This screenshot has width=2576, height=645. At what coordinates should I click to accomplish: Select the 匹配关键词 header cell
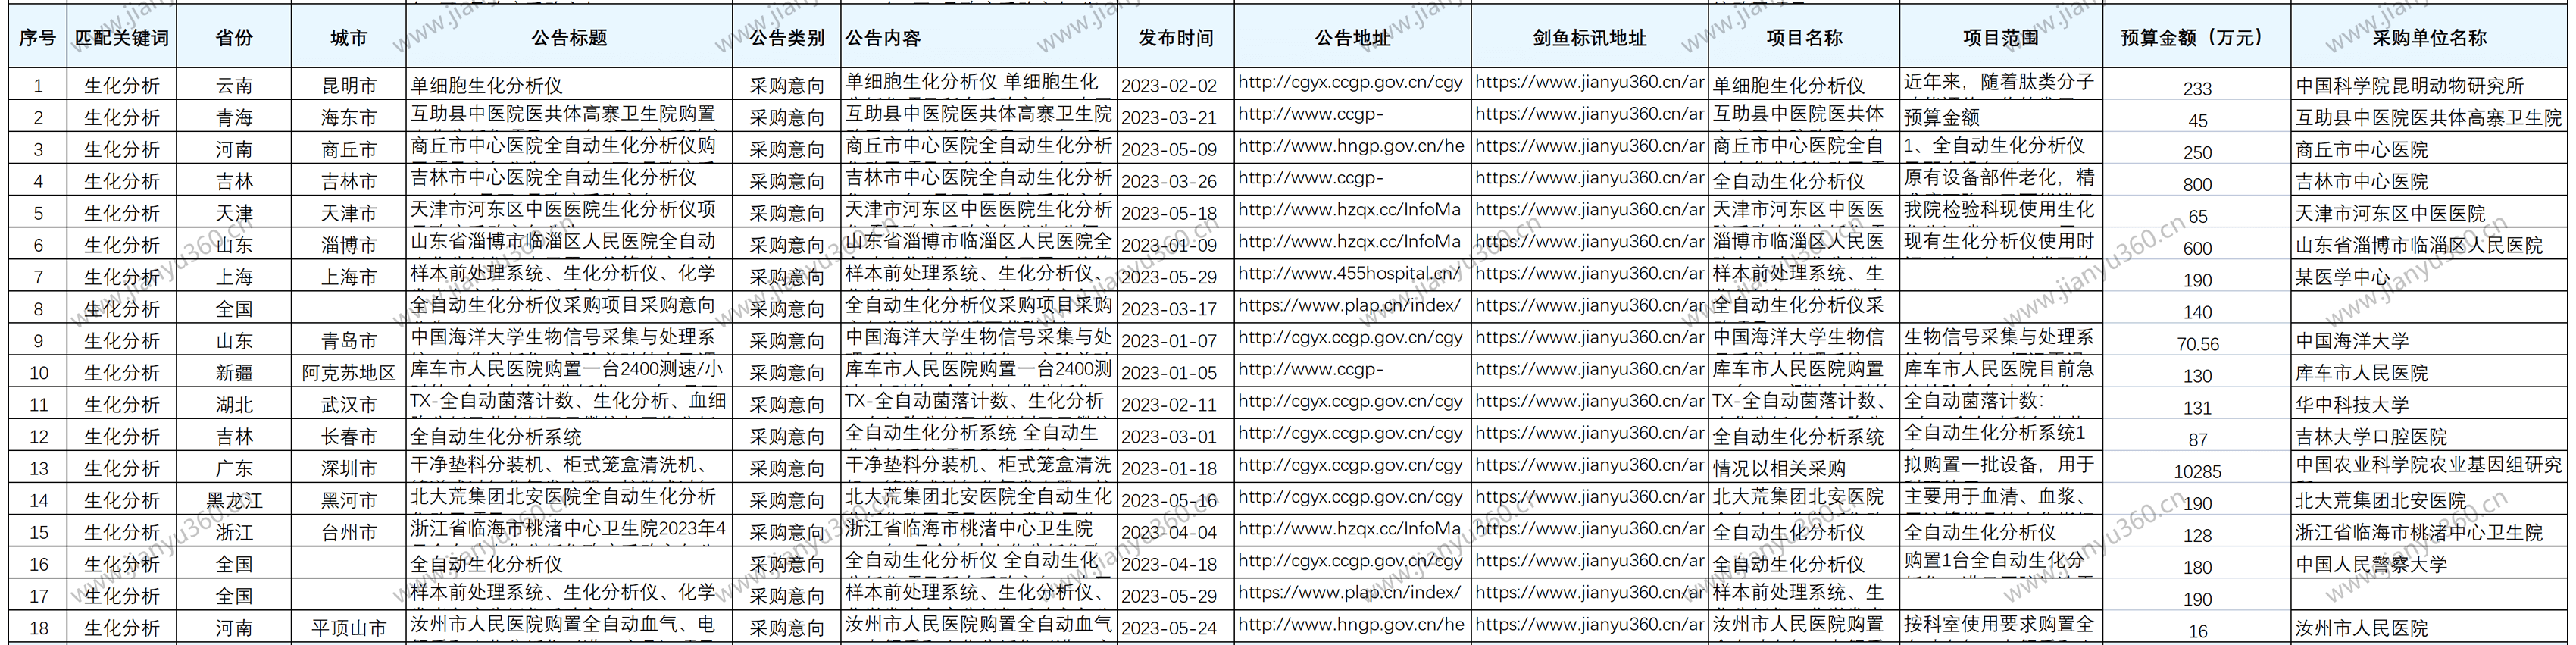pos(122,38)
